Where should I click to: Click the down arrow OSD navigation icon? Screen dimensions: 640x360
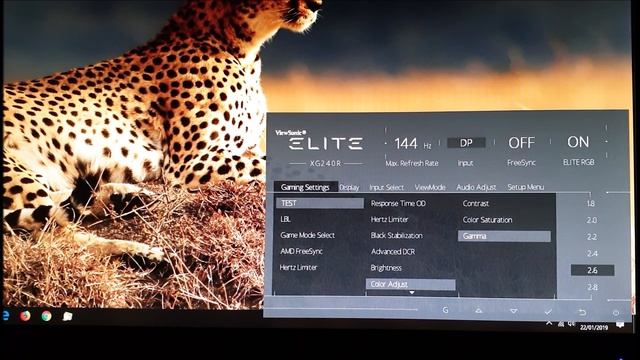coord(513,311)
